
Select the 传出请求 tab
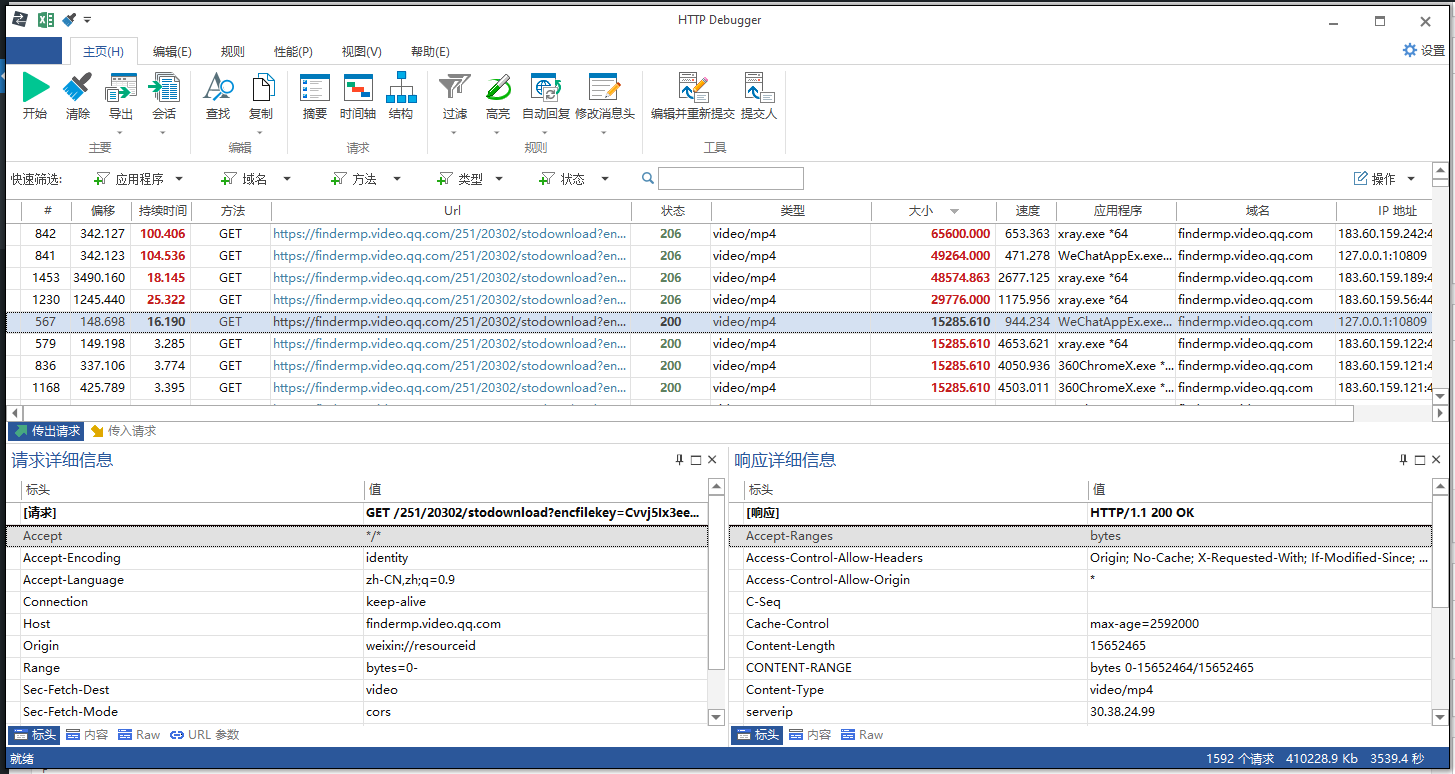click(46, 431)
